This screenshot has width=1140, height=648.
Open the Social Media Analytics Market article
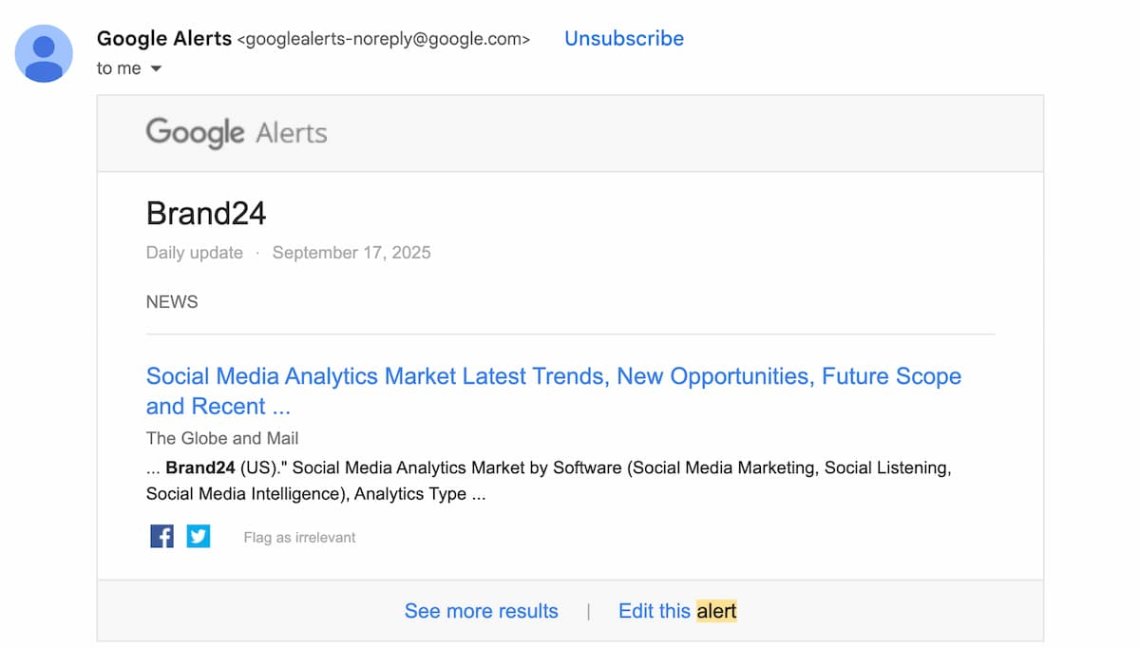553,377
